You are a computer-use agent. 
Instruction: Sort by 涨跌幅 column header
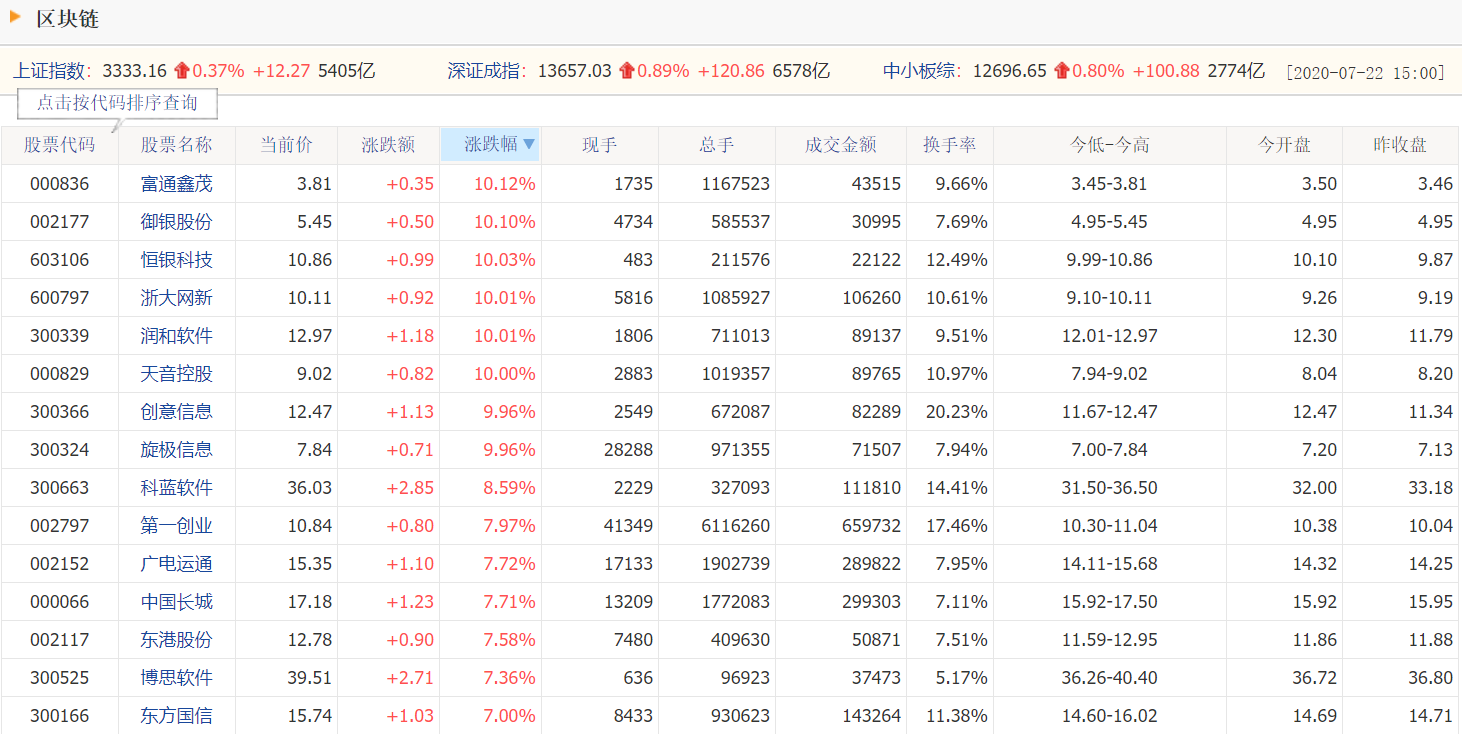point(491,145)
